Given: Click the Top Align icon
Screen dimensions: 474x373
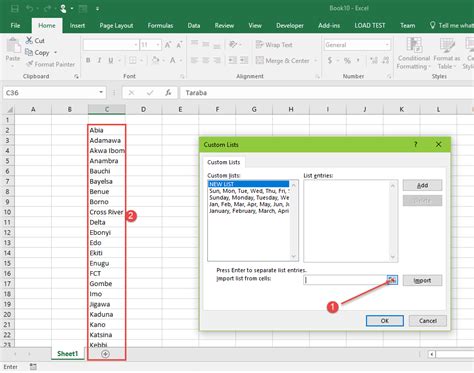Looking at the screenshot, I should tap(195, 43).
